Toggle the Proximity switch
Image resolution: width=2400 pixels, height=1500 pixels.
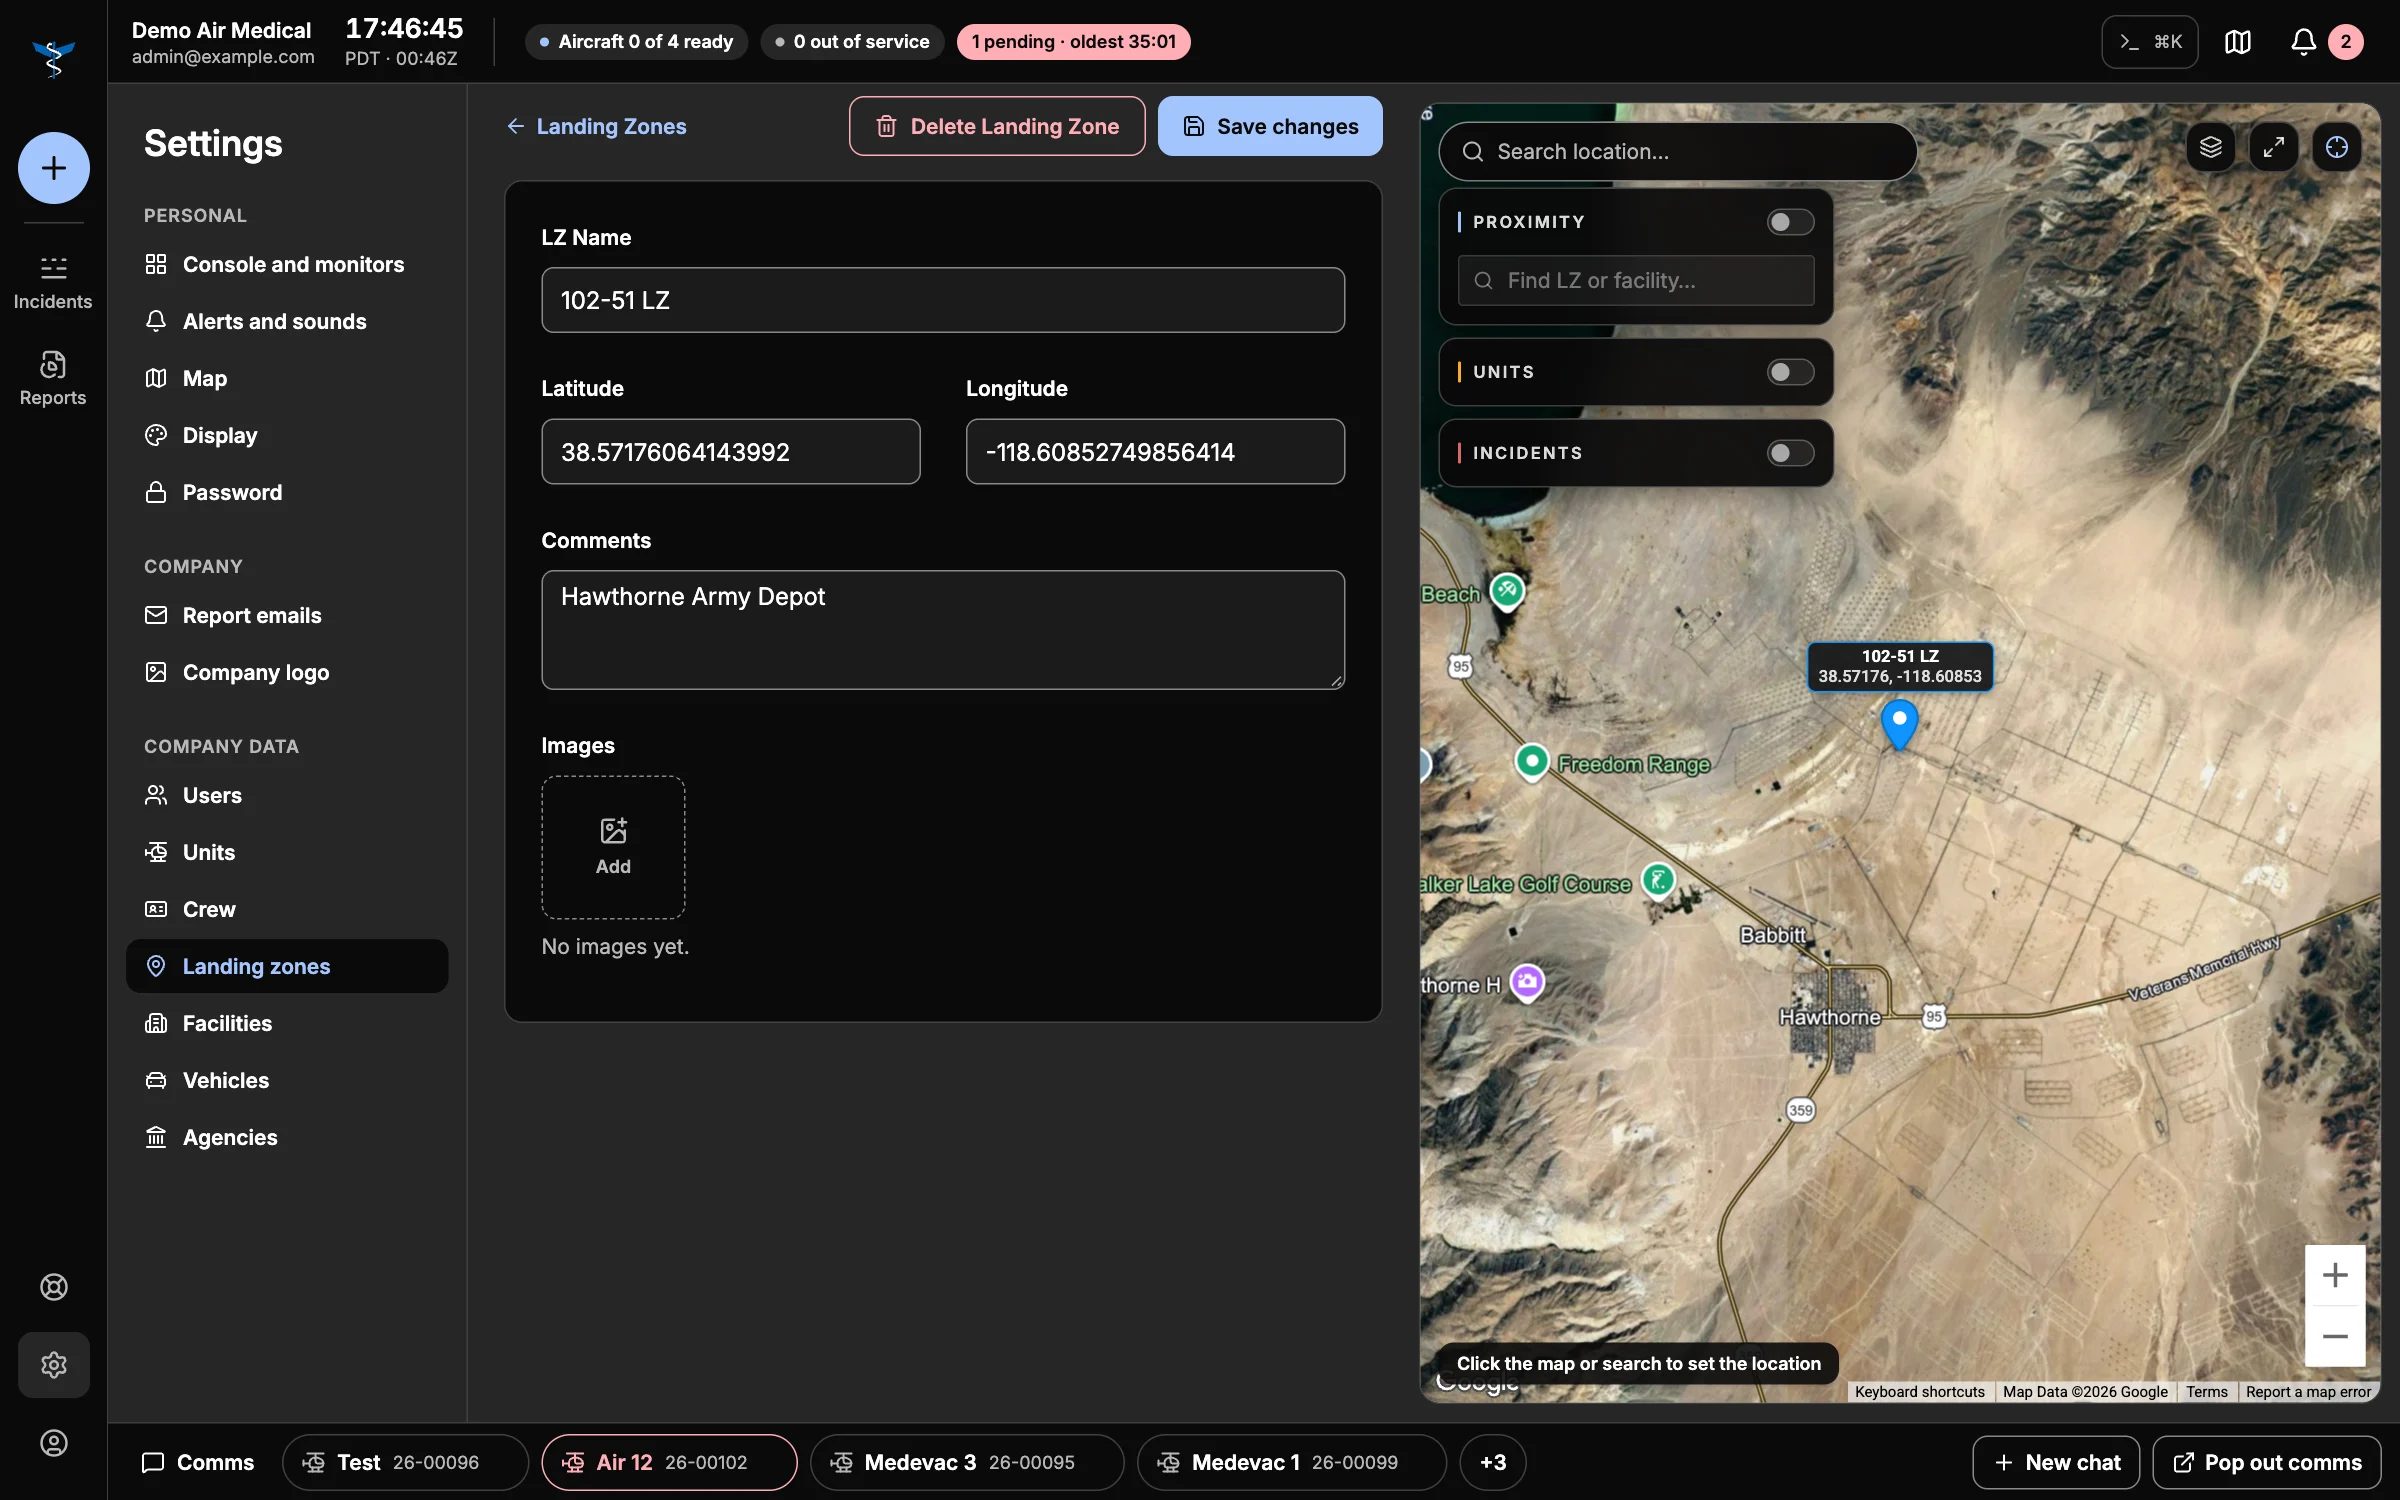(1790, 222)
